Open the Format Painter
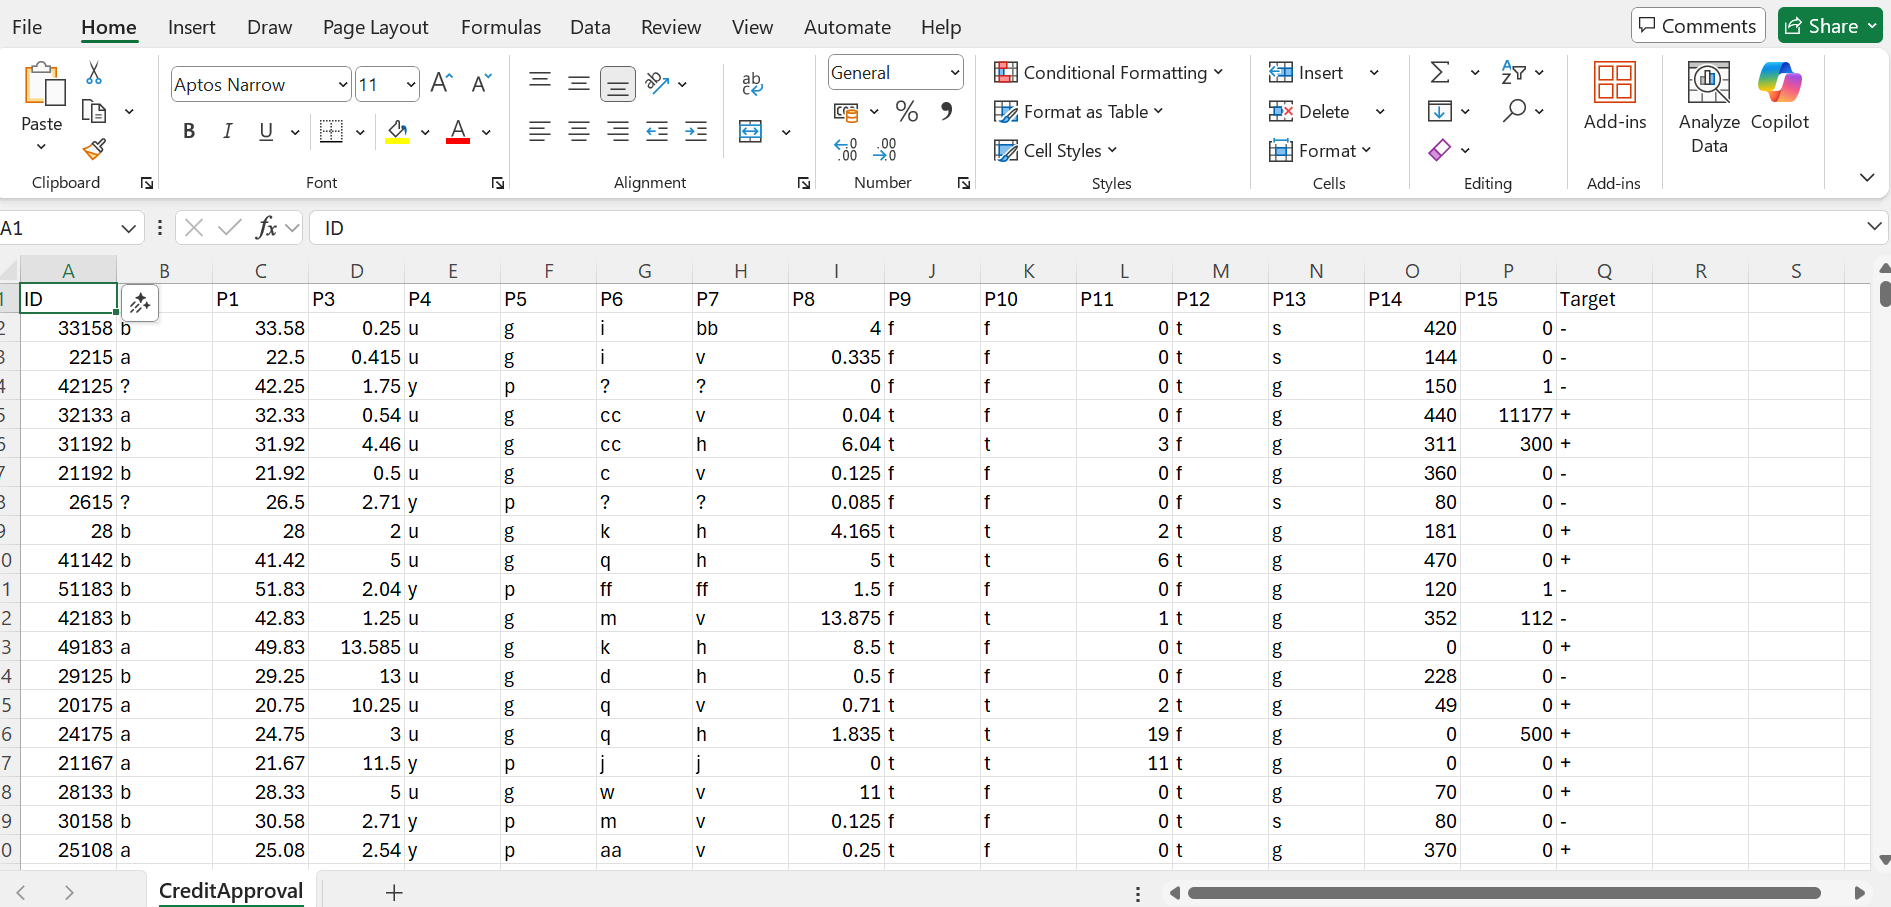The image size is (1891, 907). 93,149
